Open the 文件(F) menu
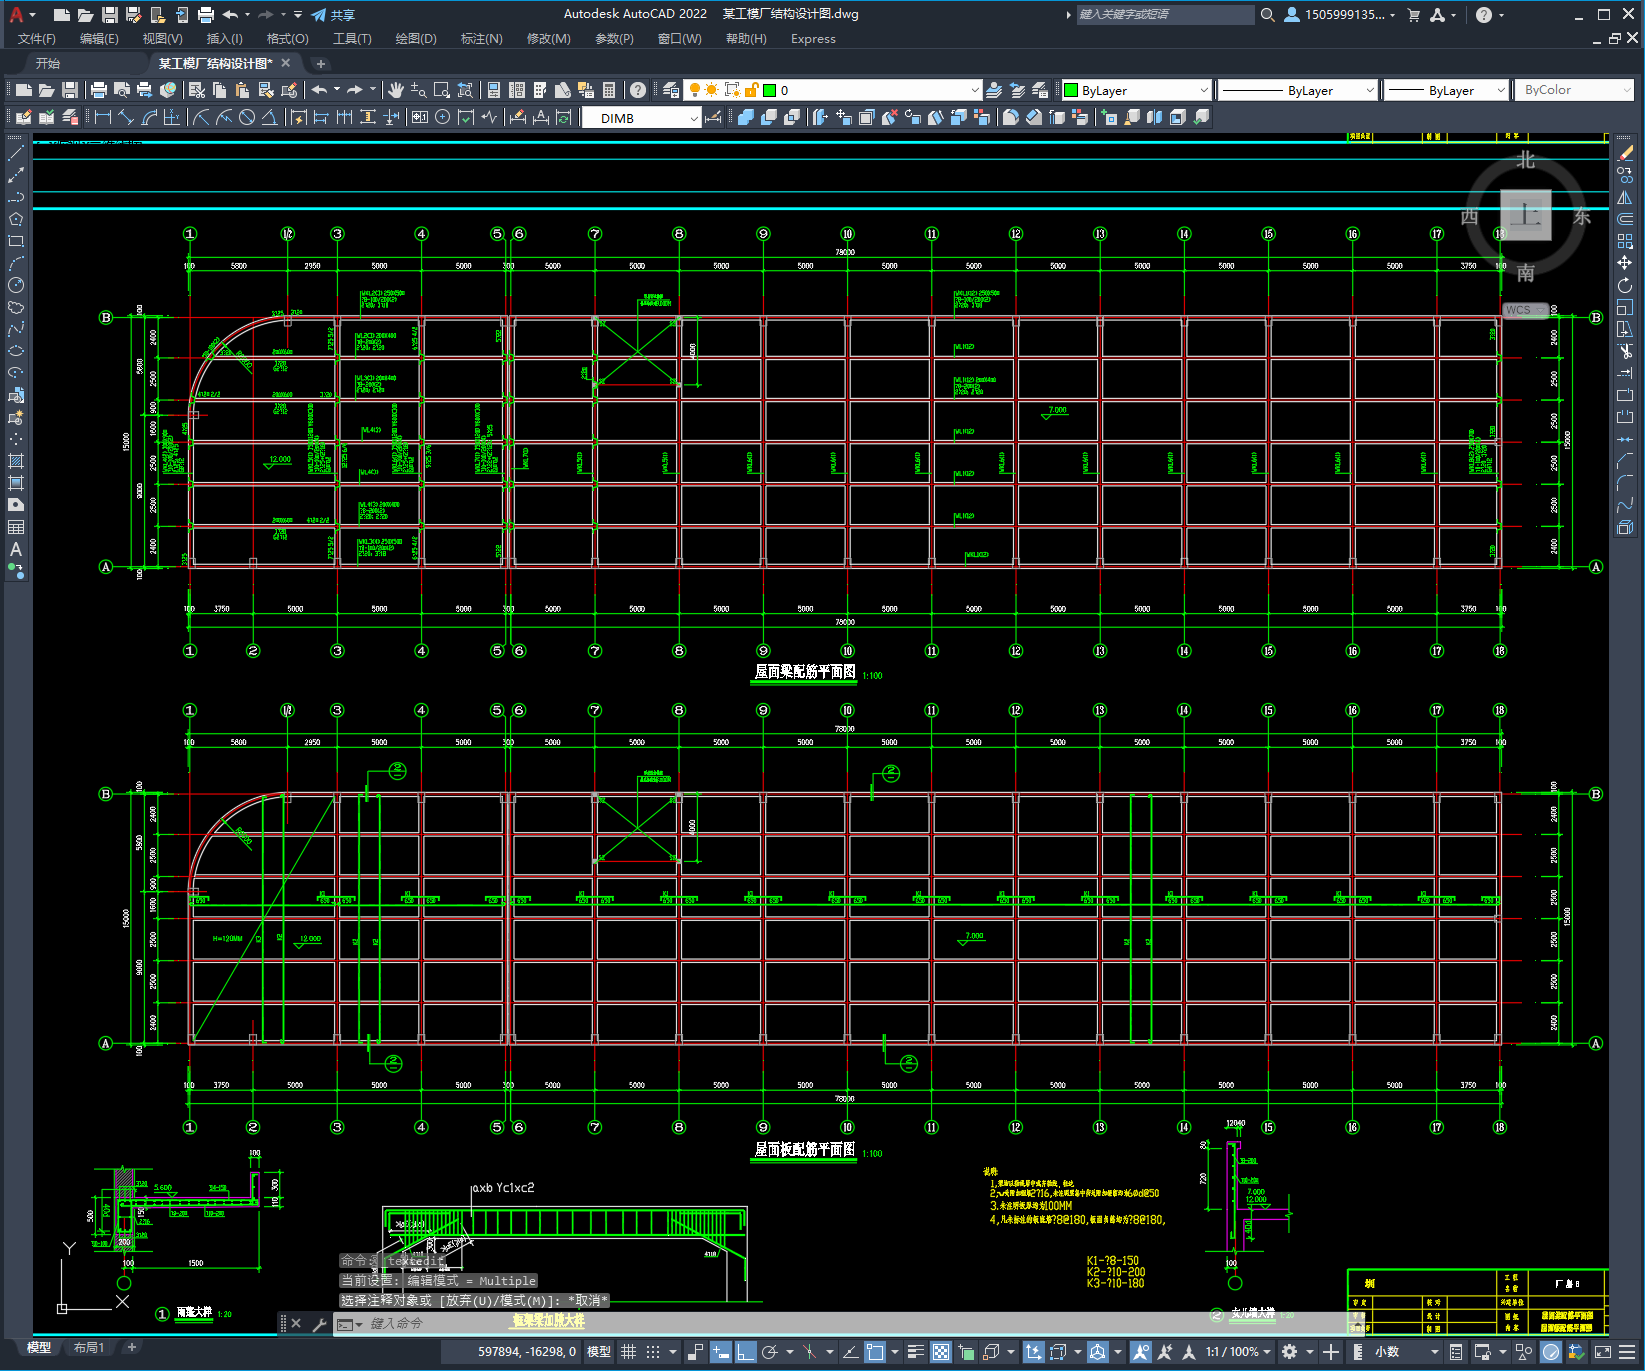1645x1371 pixels. (37, 39)
